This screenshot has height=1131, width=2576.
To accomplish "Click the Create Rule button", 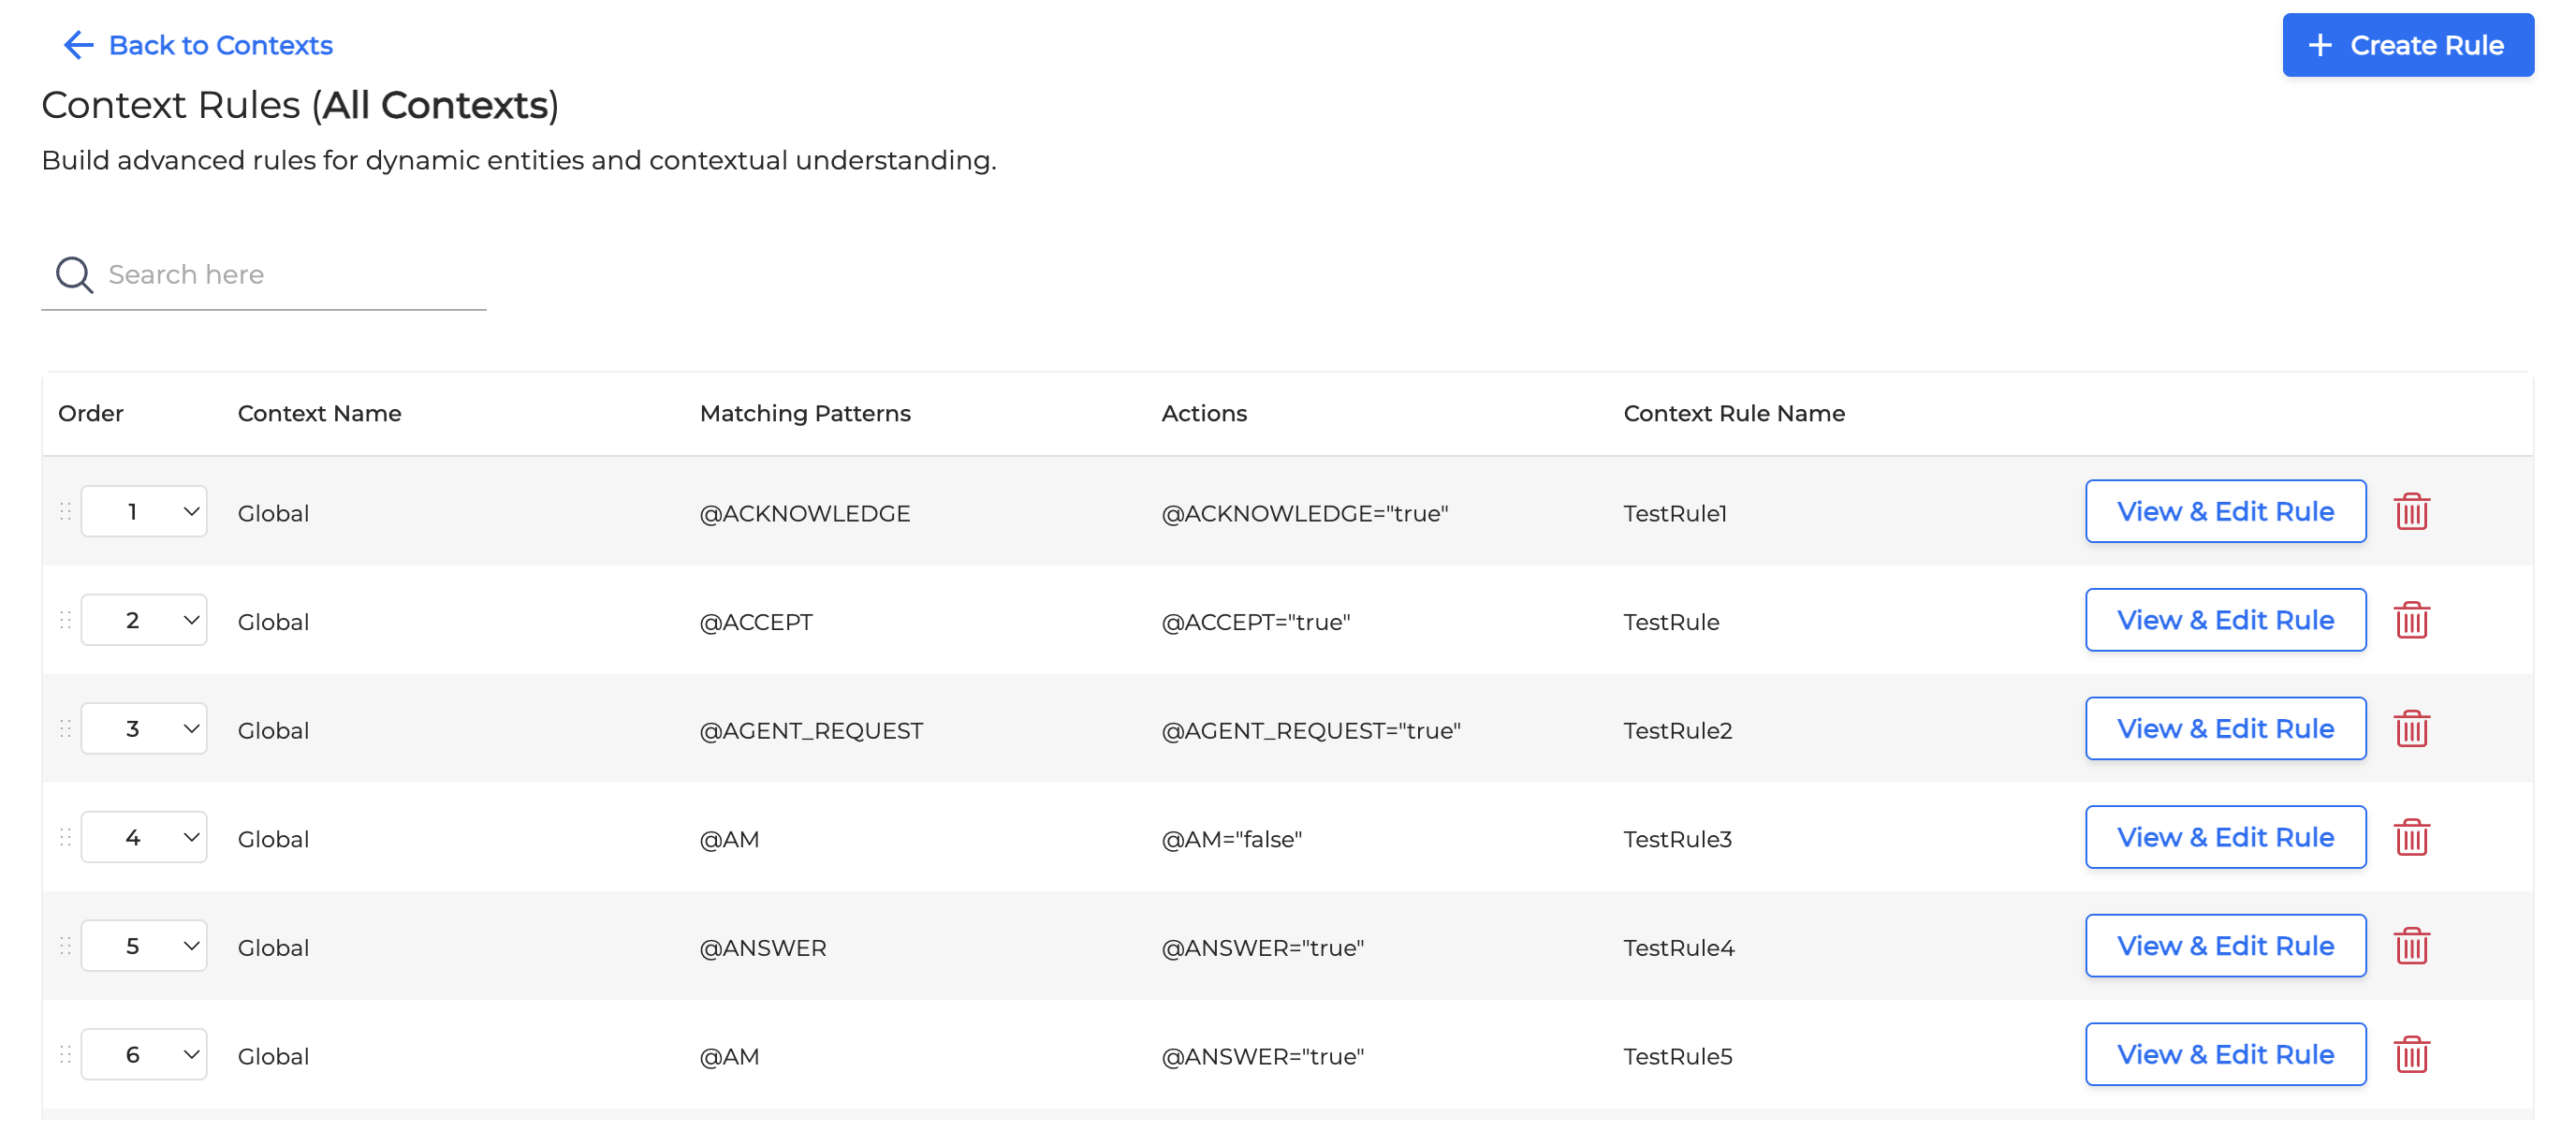I will point(2407,45).
